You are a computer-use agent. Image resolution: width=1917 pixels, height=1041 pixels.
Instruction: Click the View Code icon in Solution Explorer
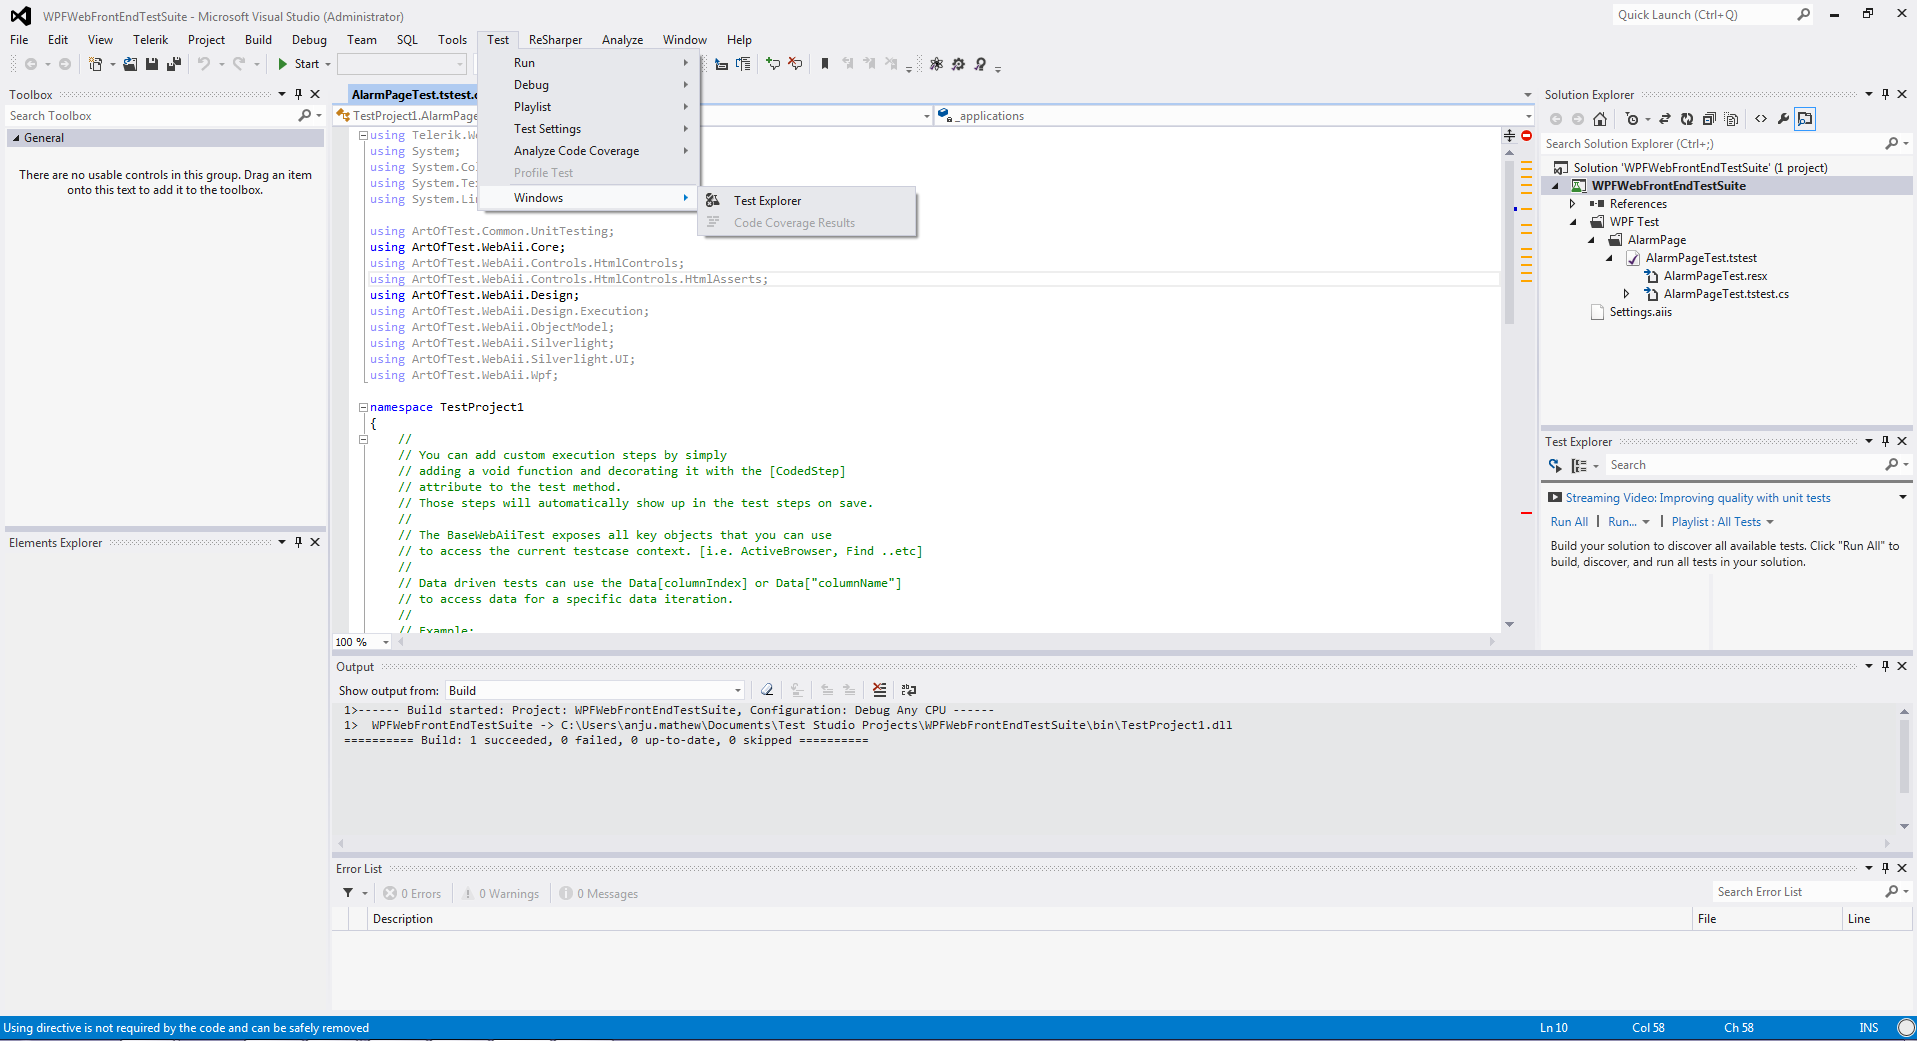[1761, 119]
